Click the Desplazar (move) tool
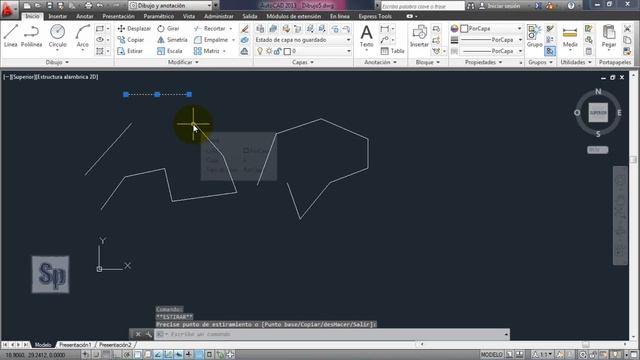640x360 pixels. coord(134,29)
